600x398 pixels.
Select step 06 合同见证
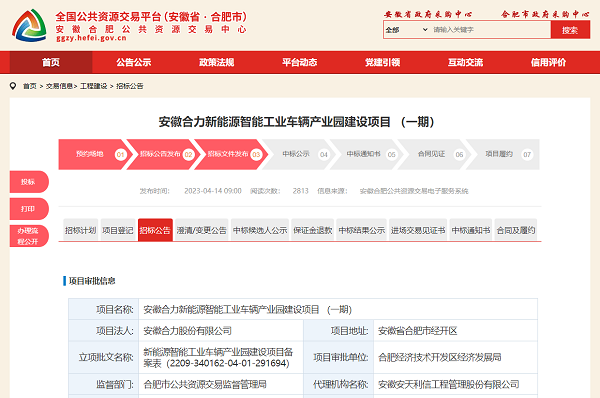coord(434,154)
